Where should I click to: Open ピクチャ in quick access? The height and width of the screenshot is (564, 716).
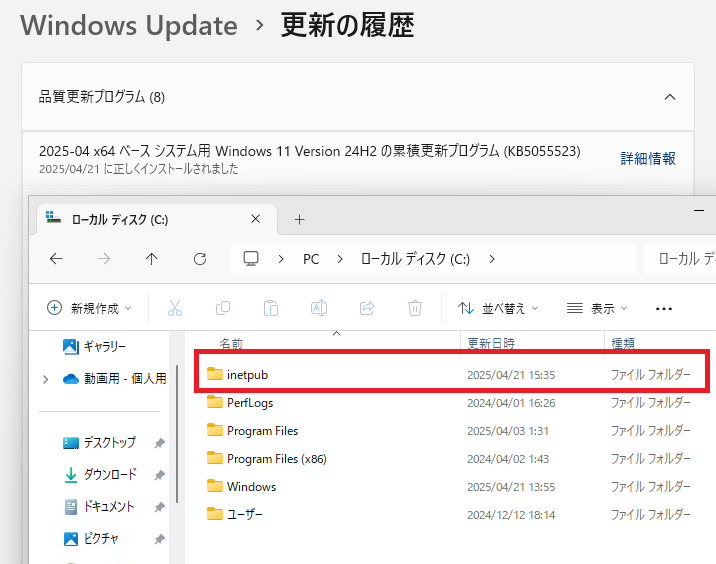coord(91,538)
